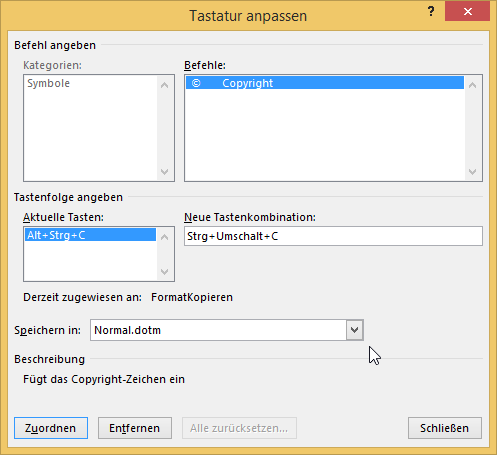Image resolution: width=497 pixels, height=455 pixels.
Task: Click the Aktuelle Tasten scroll up arrow
Action: point(164,237)
